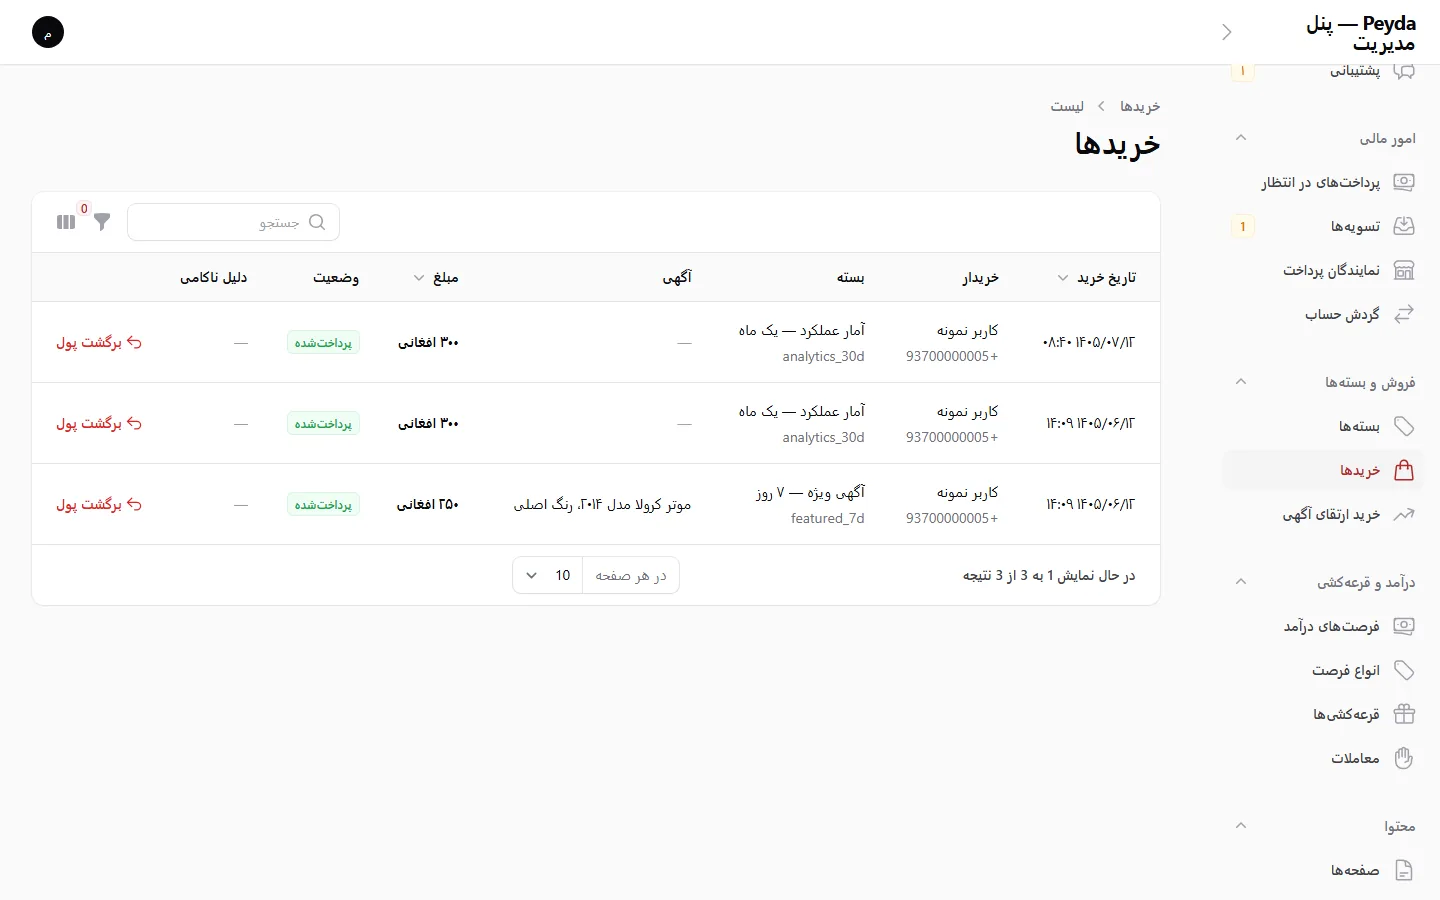Viewport: 1440px width, 900px height.
Task: Click the magnifier icon in the search box
Action: [317, 222]
